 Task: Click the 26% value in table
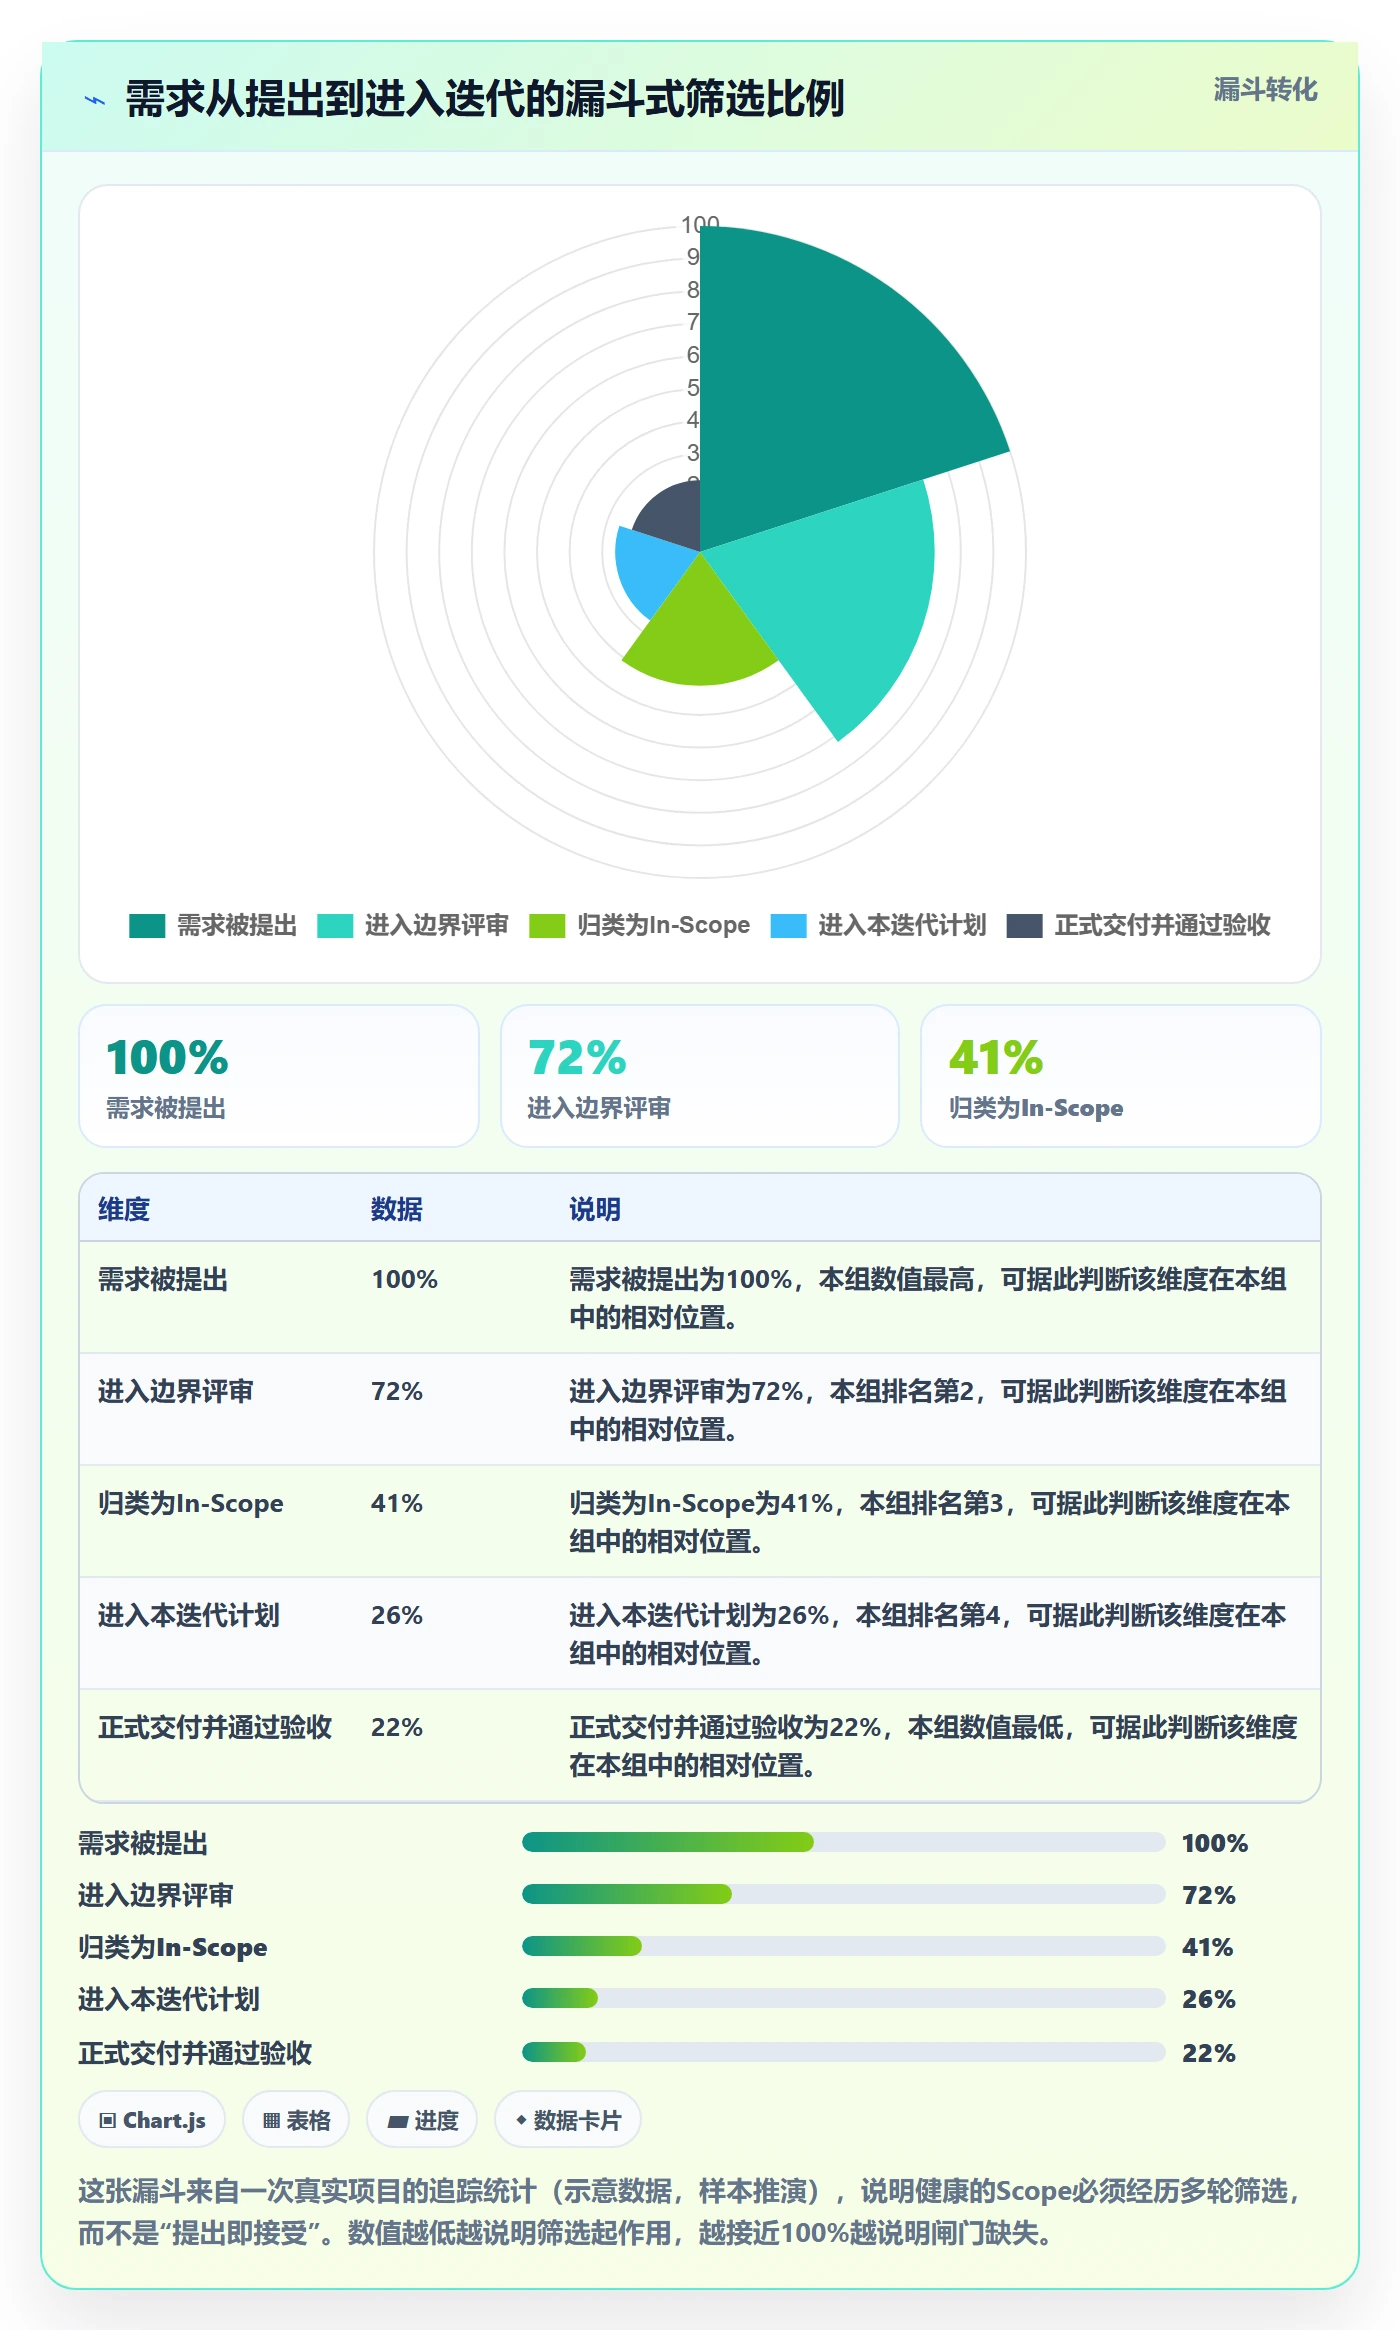click(397, 1616)
